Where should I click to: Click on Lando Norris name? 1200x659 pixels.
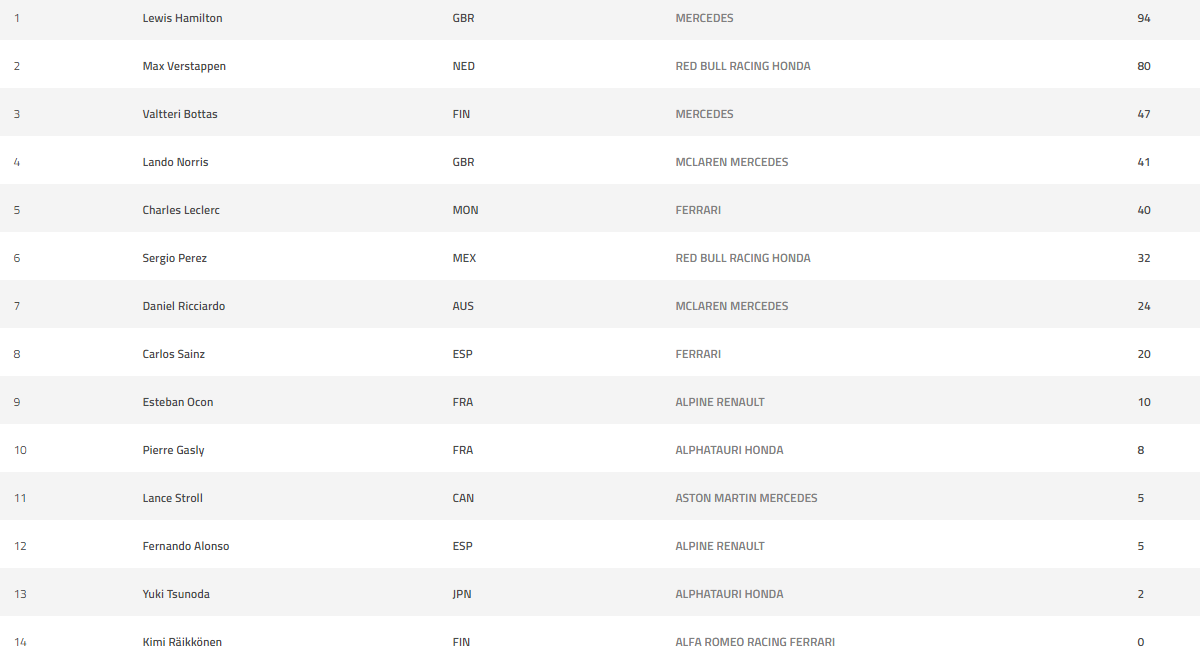[x=175, y=162]
